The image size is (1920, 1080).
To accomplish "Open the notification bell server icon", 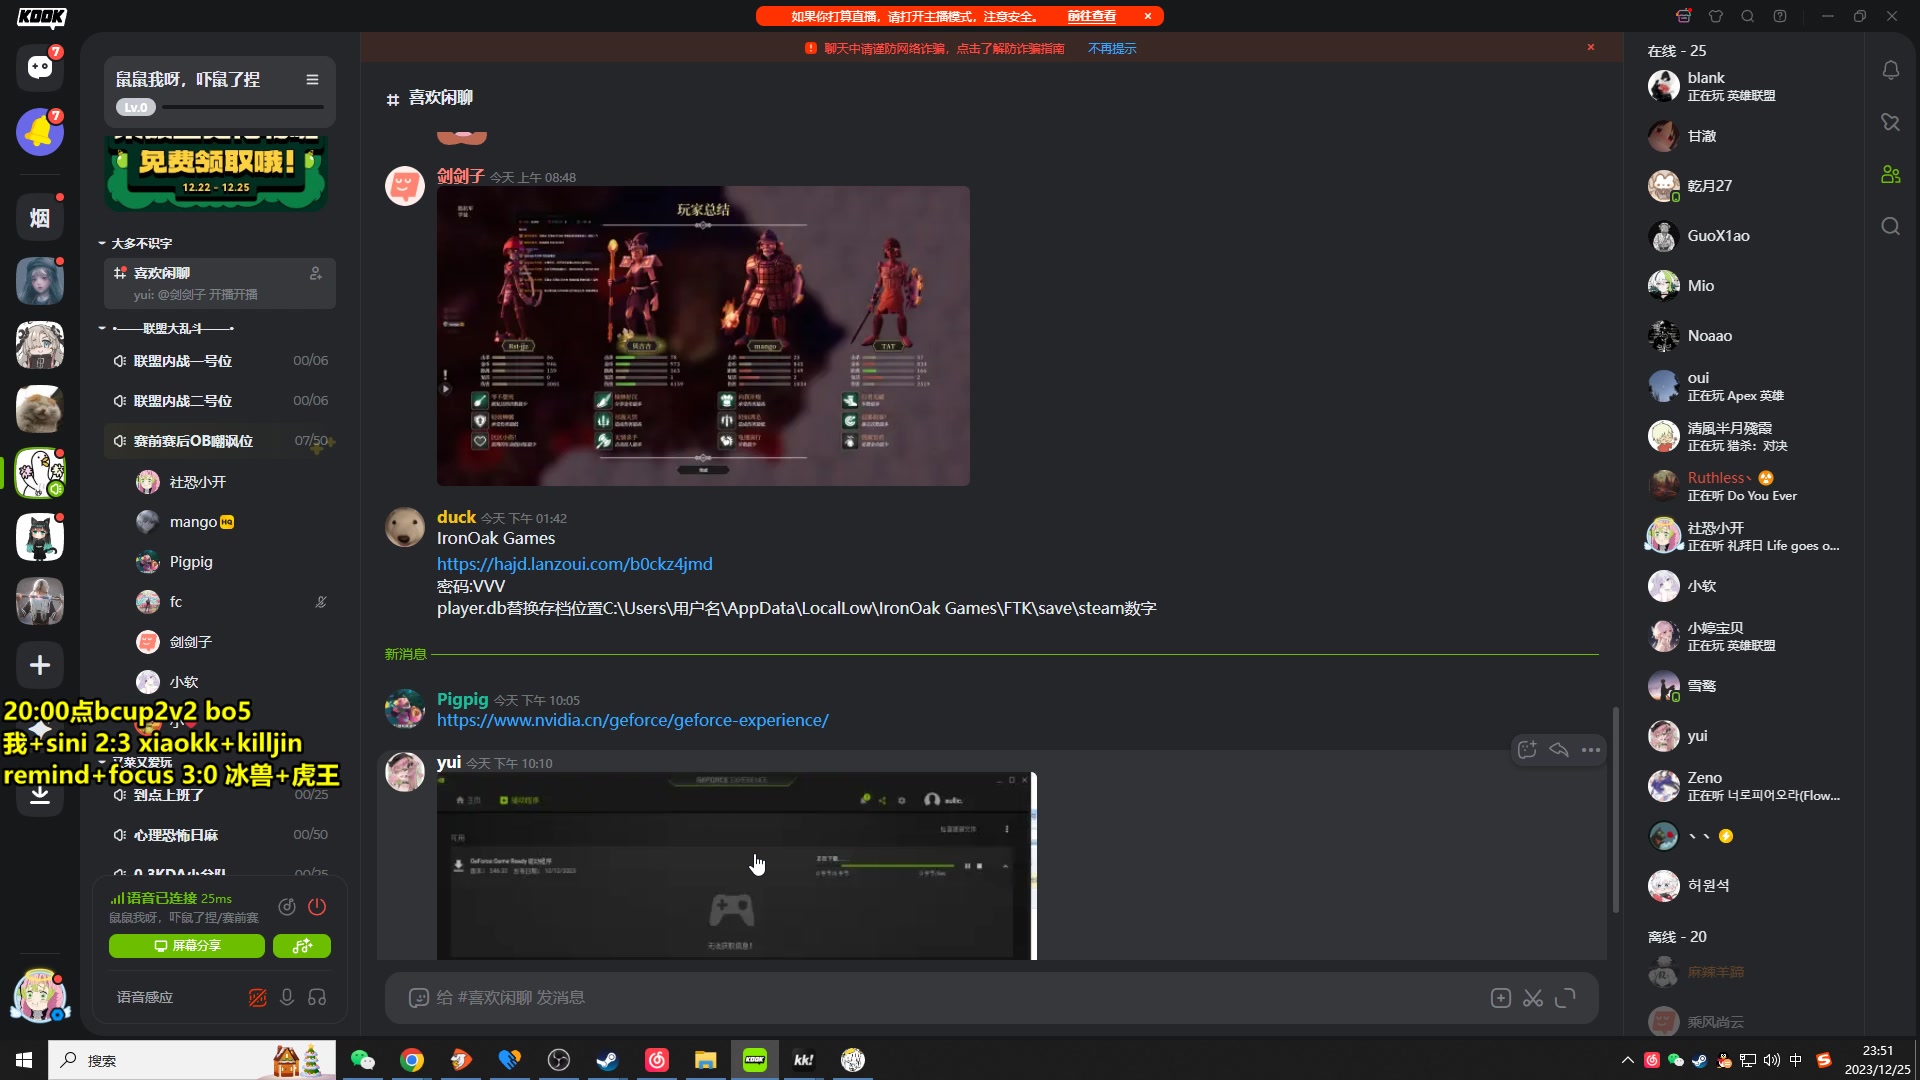I will point(40,132).
